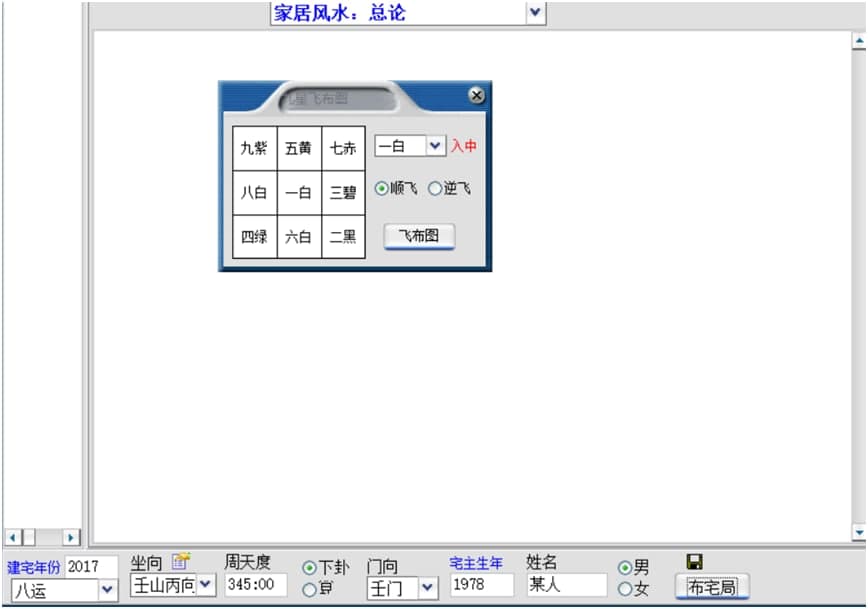The width and height of the screenshot is (868, 609).
Task: Click the 八白 grid cell
Action: point(255,193)
